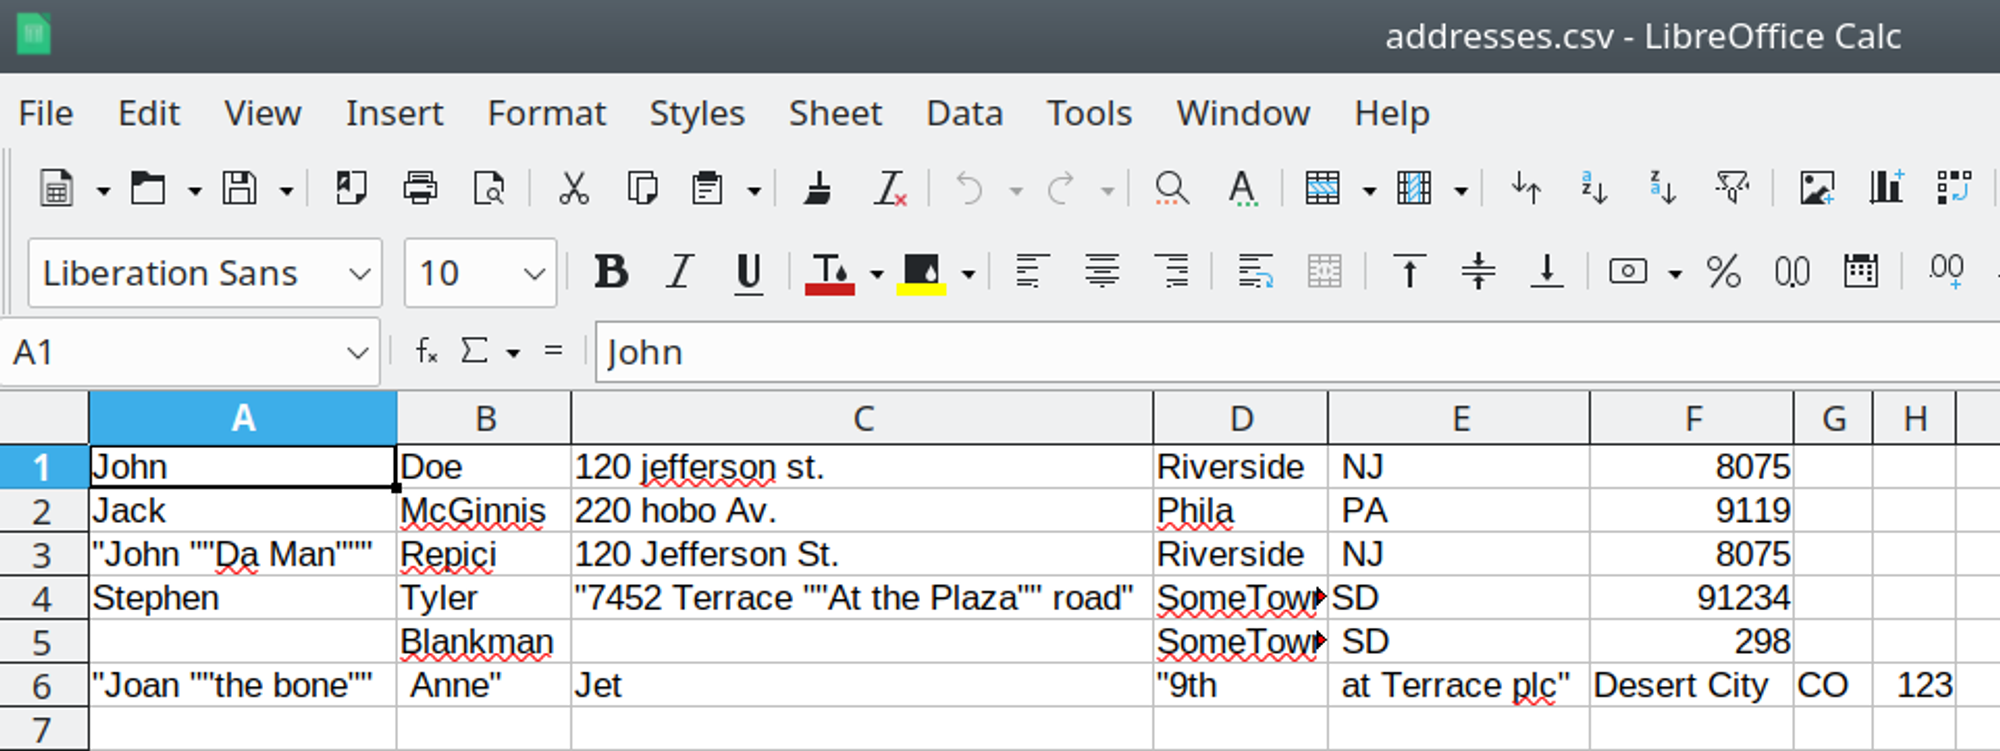Toggle the AutoFilter funnel icon
The height and width of the screenshot is (751, 2000).
1732,188
